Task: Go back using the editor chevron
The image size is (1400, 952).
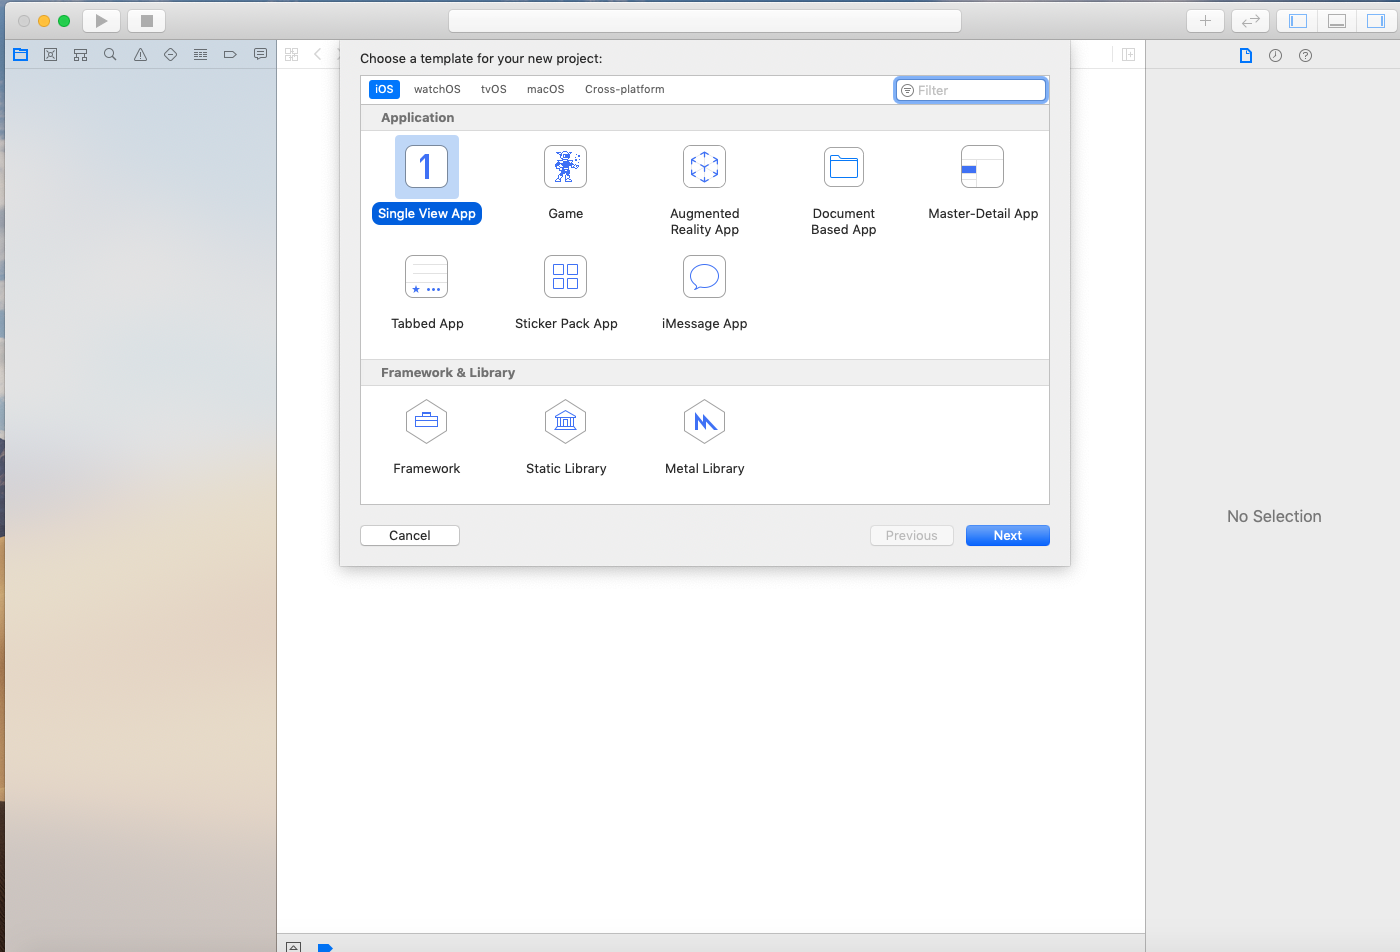Action: click(318, 55)
